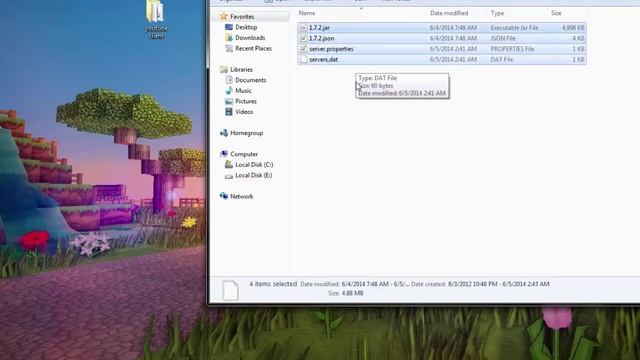Click the Date created value in details pane

(x=498, y=284)
